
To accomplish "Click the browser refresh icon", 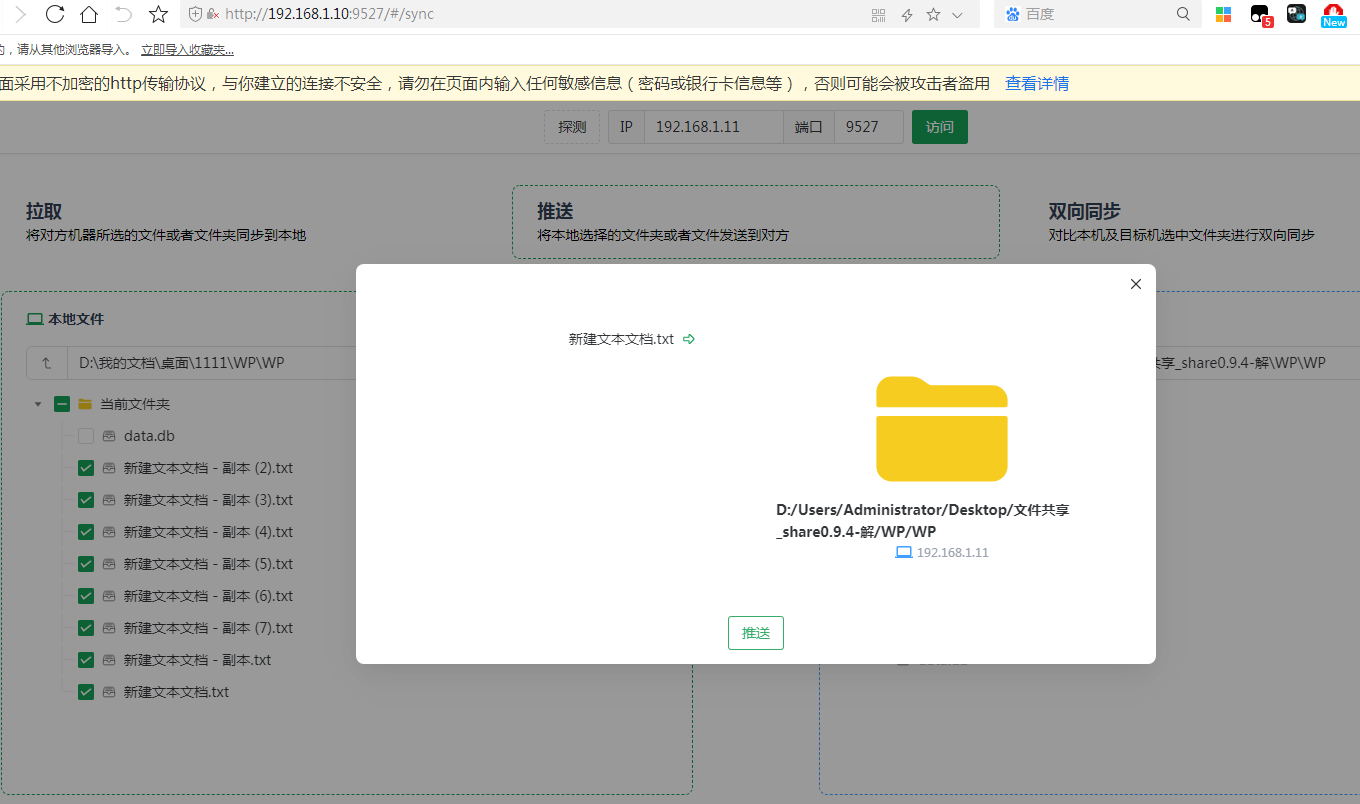I will pos(55,14).
